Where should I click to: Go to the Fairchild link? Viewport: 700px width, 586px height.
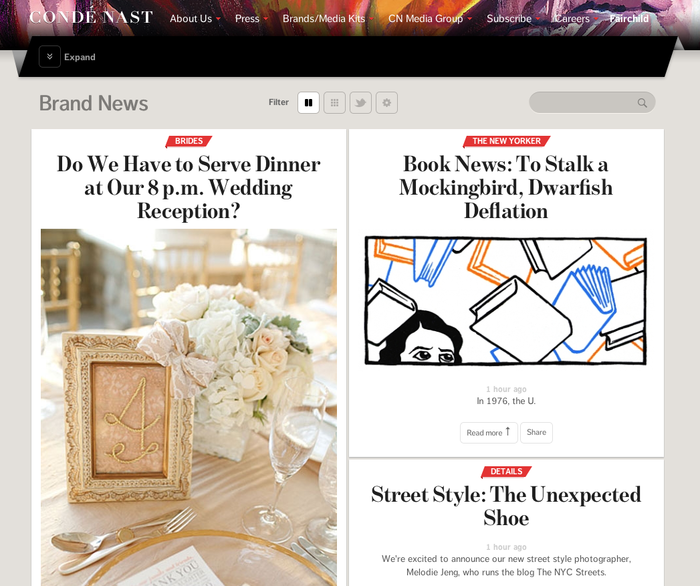[629, 19]
